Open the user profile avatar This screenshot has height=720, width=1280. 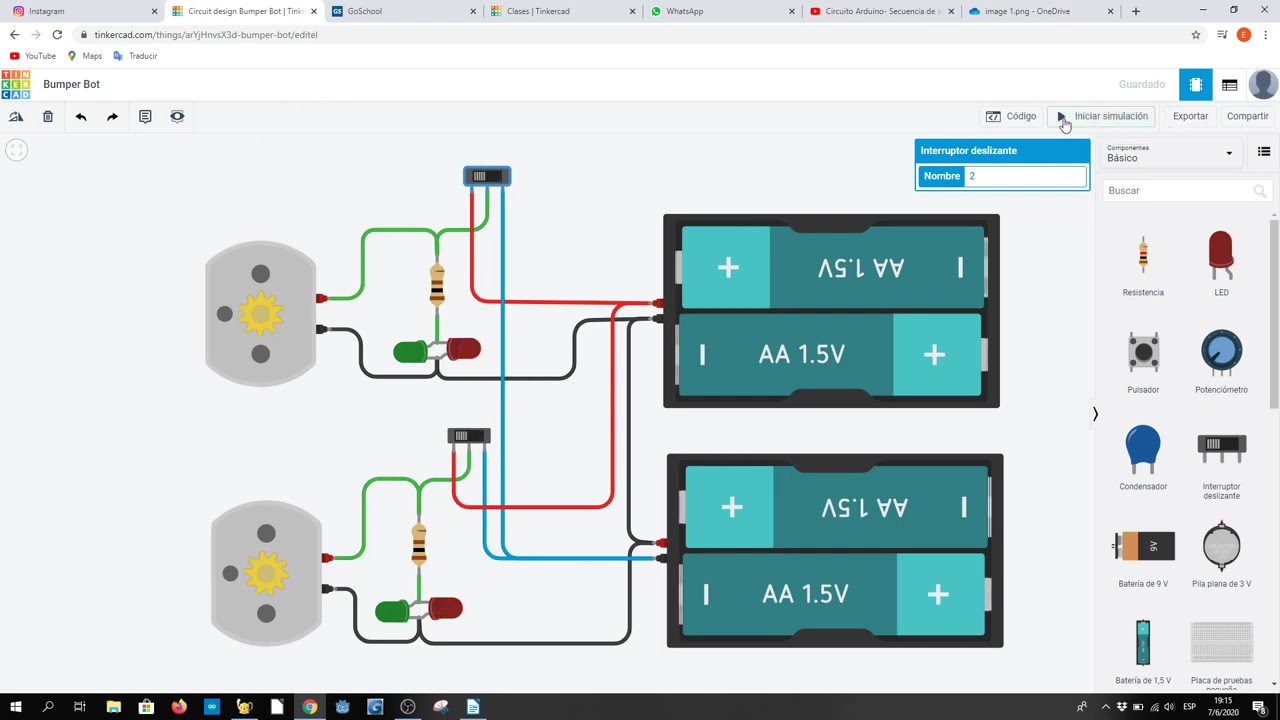click(1263, 85)
